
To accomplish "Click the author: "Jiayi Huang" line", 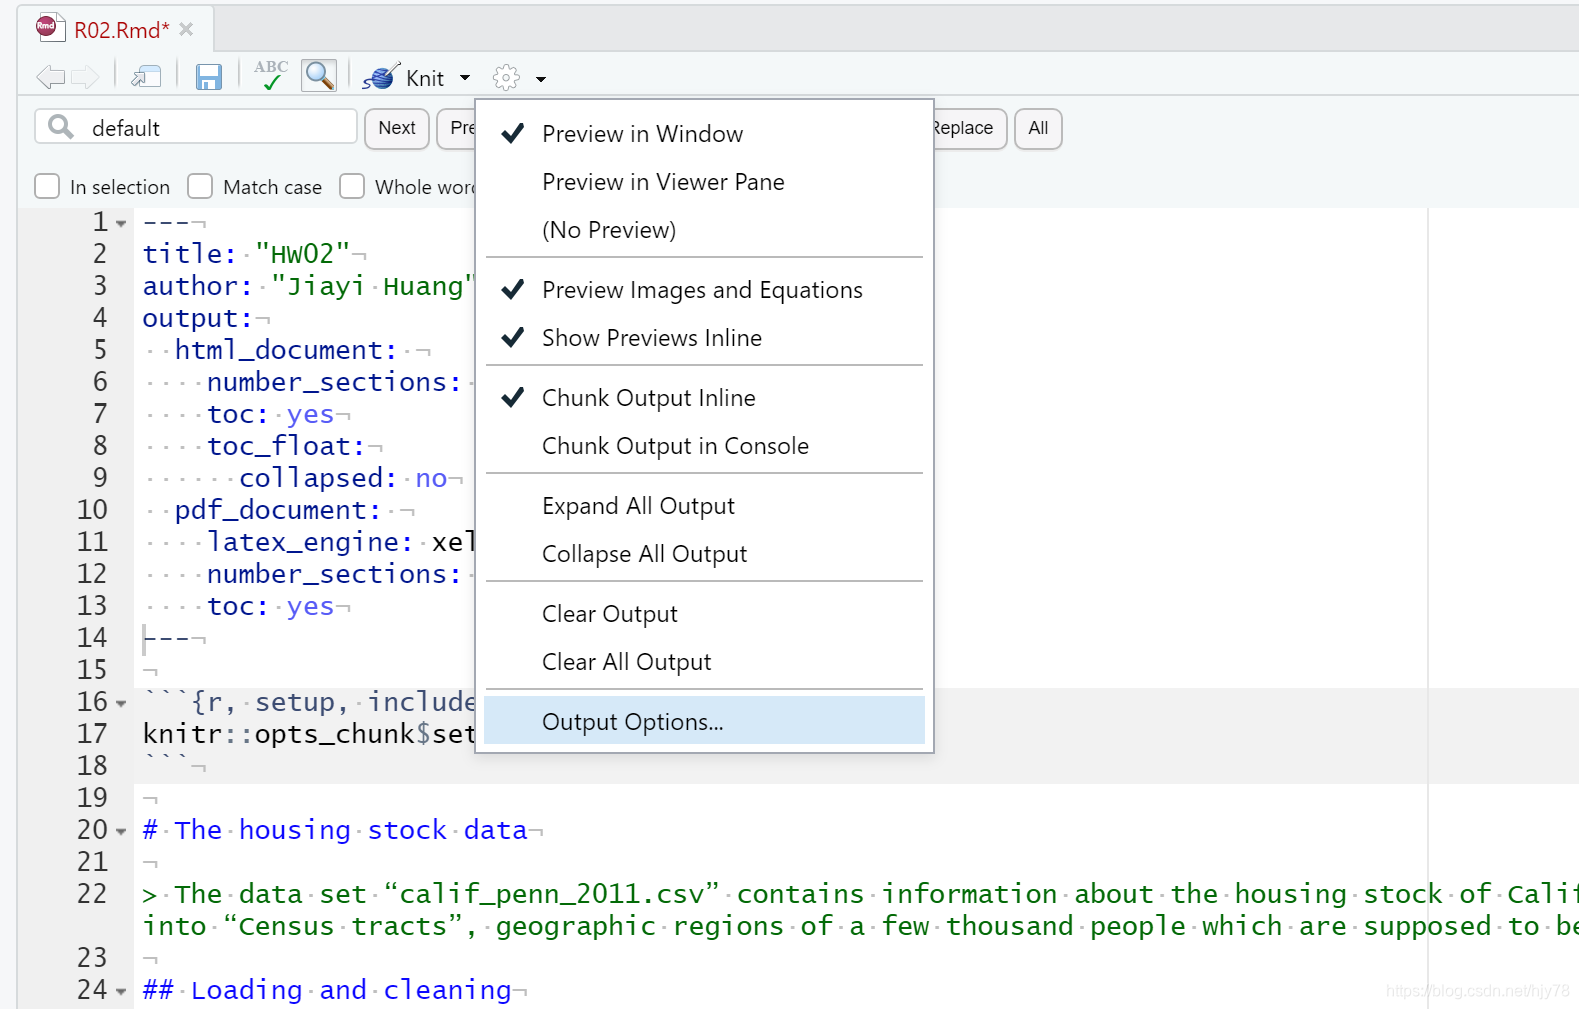I will pos(307,286).
